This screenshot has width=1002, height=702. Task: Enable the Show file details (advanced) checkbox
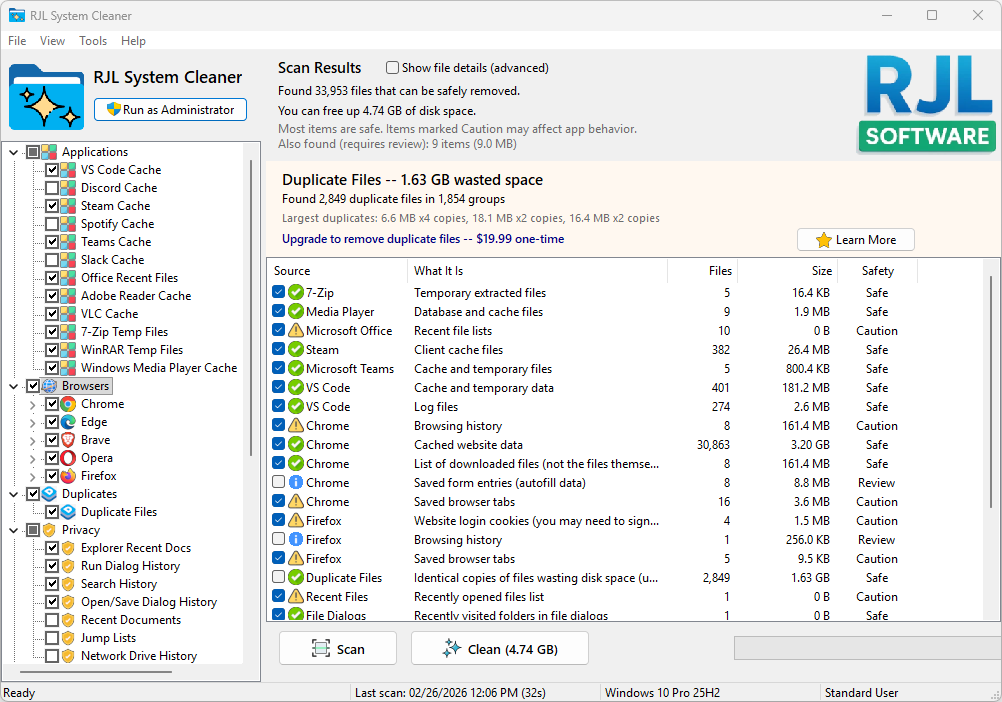point(392,67)
